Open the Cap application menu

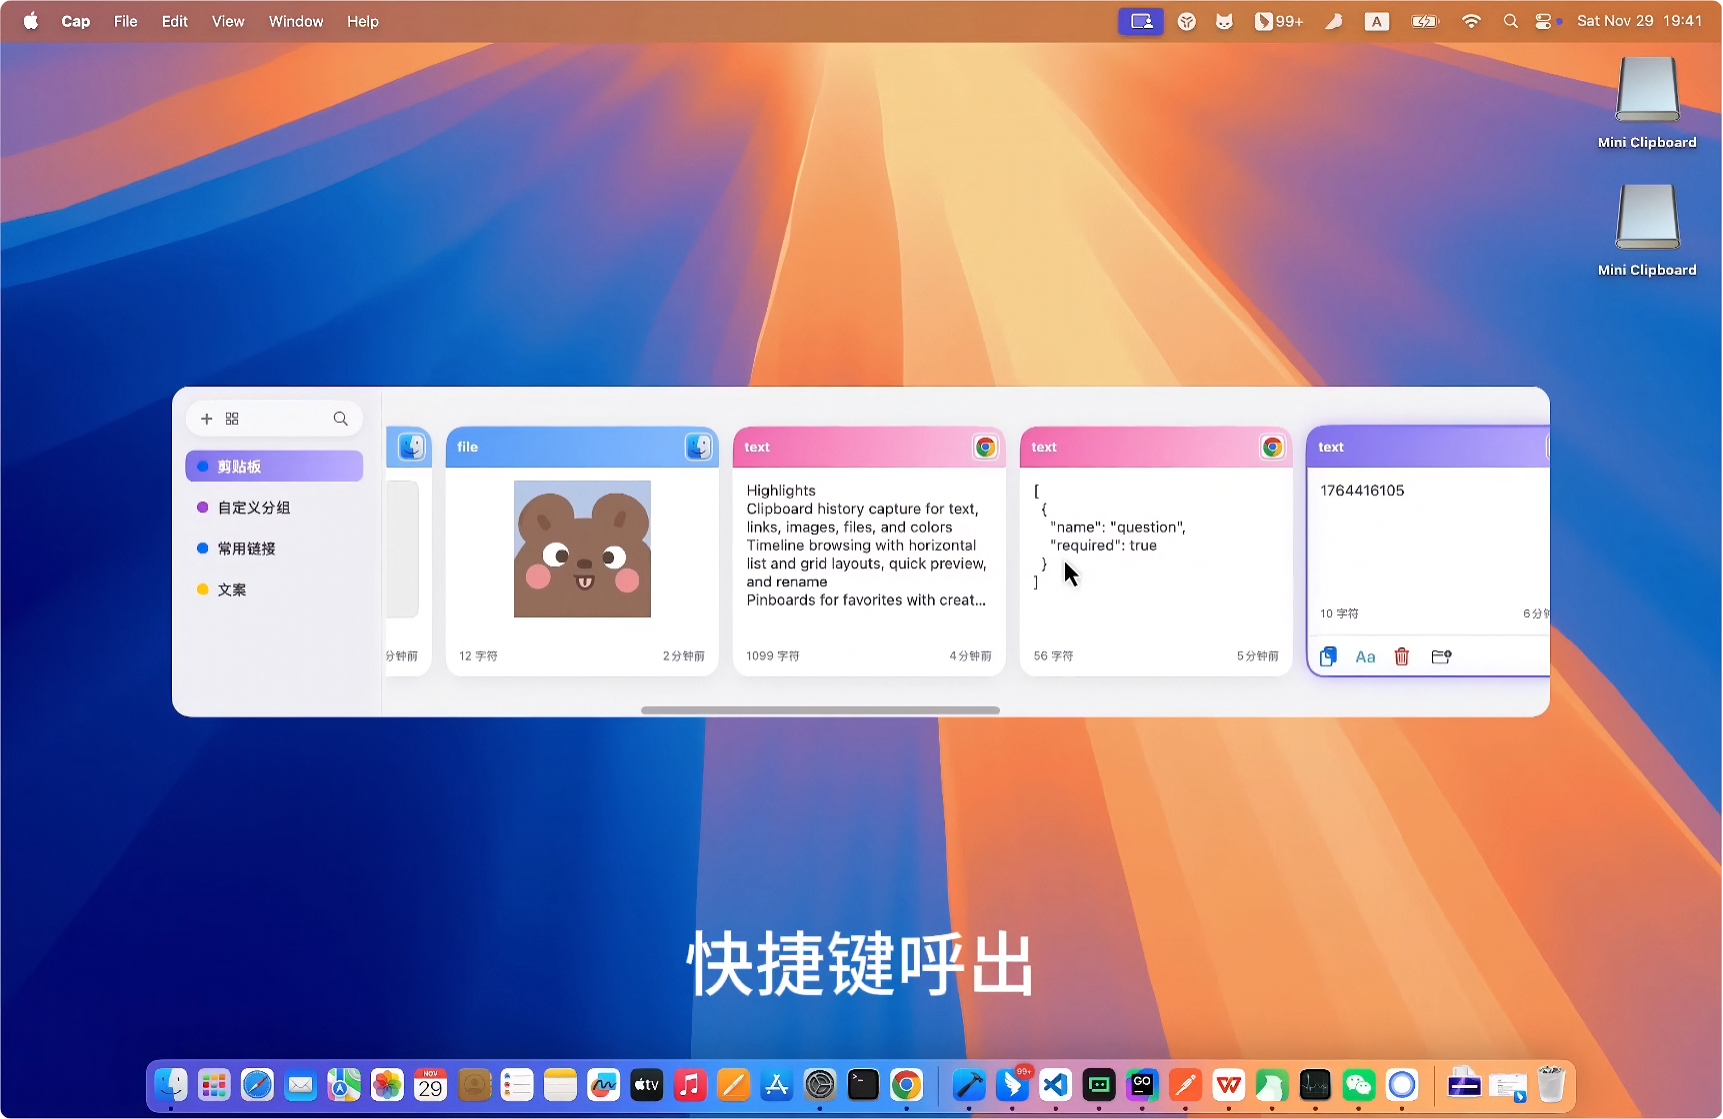point(75,20)
